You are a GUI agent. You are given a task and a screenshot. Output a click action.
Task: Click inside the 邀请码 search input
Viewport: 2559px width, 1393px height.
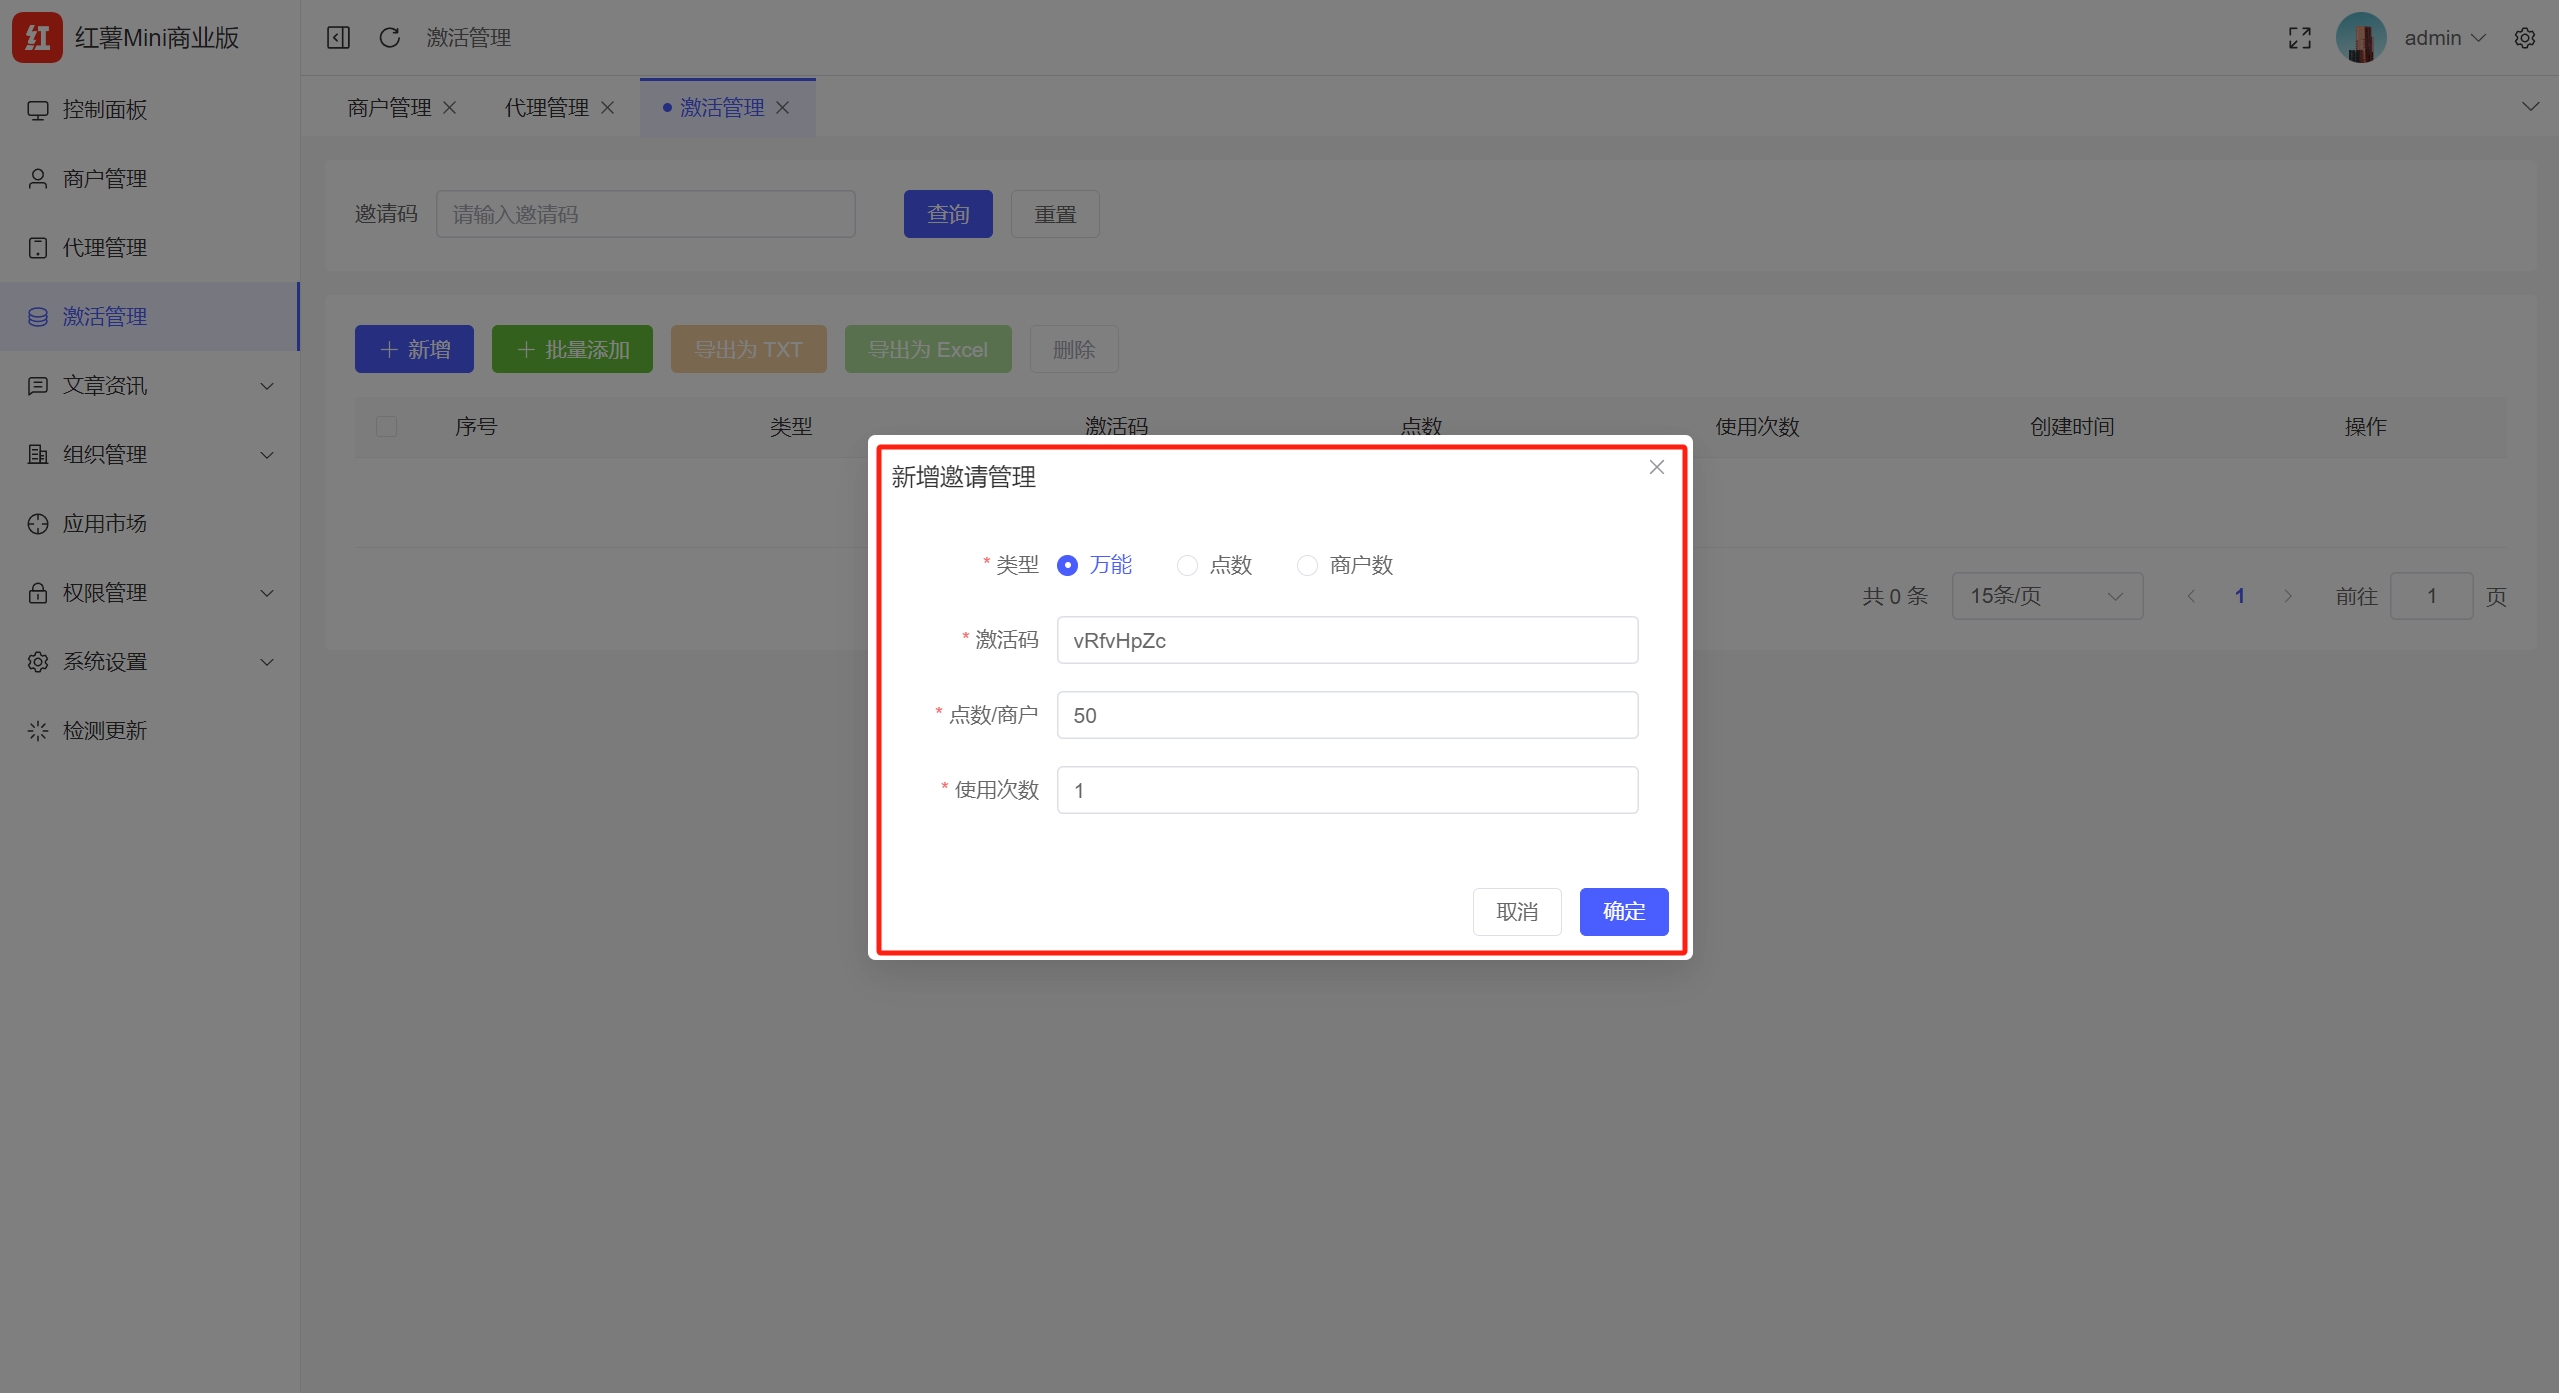pyautogui.click(x=645, y=213)
